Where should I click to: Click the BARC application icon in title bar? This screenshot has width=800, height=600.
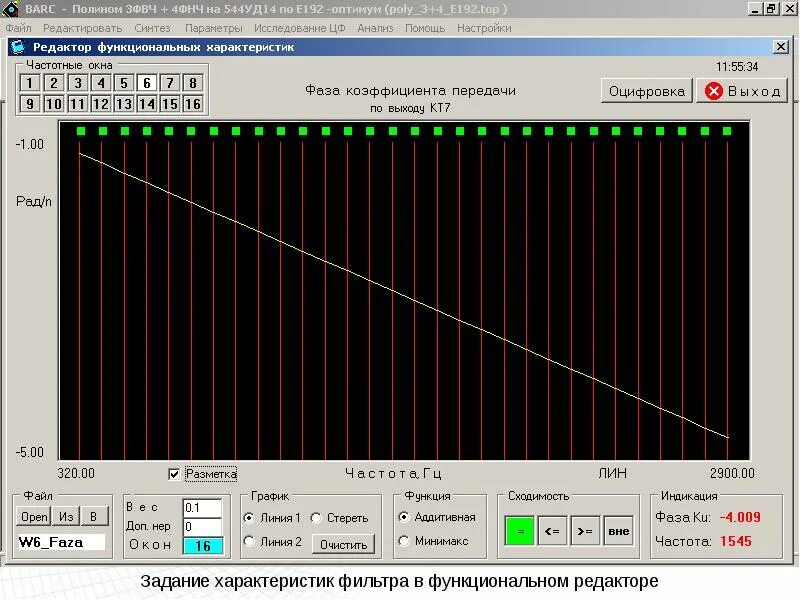point(10,9)
